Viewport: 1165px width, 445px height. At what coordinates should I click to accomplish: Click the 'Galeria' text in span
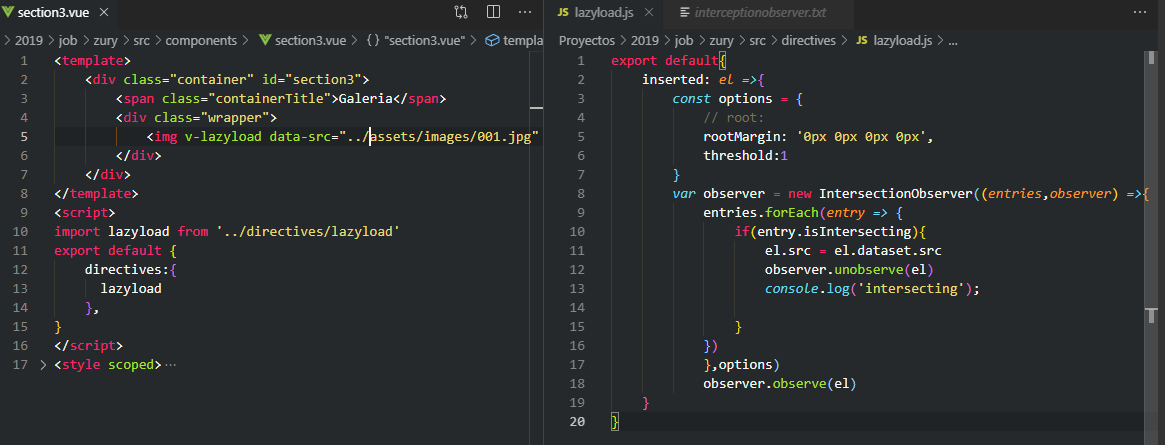(365, 99)
